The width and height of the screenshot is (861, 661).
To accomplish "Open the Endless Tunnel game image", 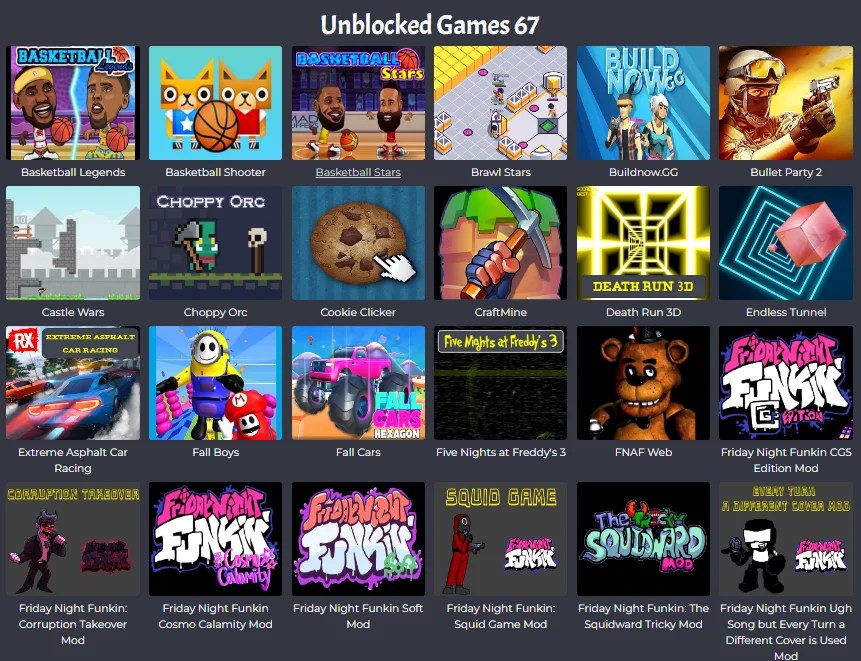I will click(786, 243).
